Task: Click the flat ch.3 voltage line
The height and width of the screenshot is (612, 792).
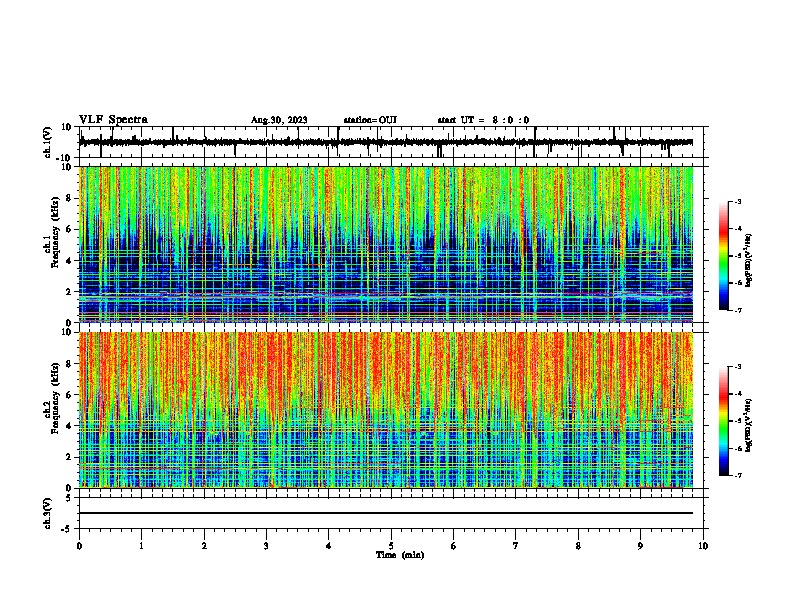Action: click(x=386, y=513)
